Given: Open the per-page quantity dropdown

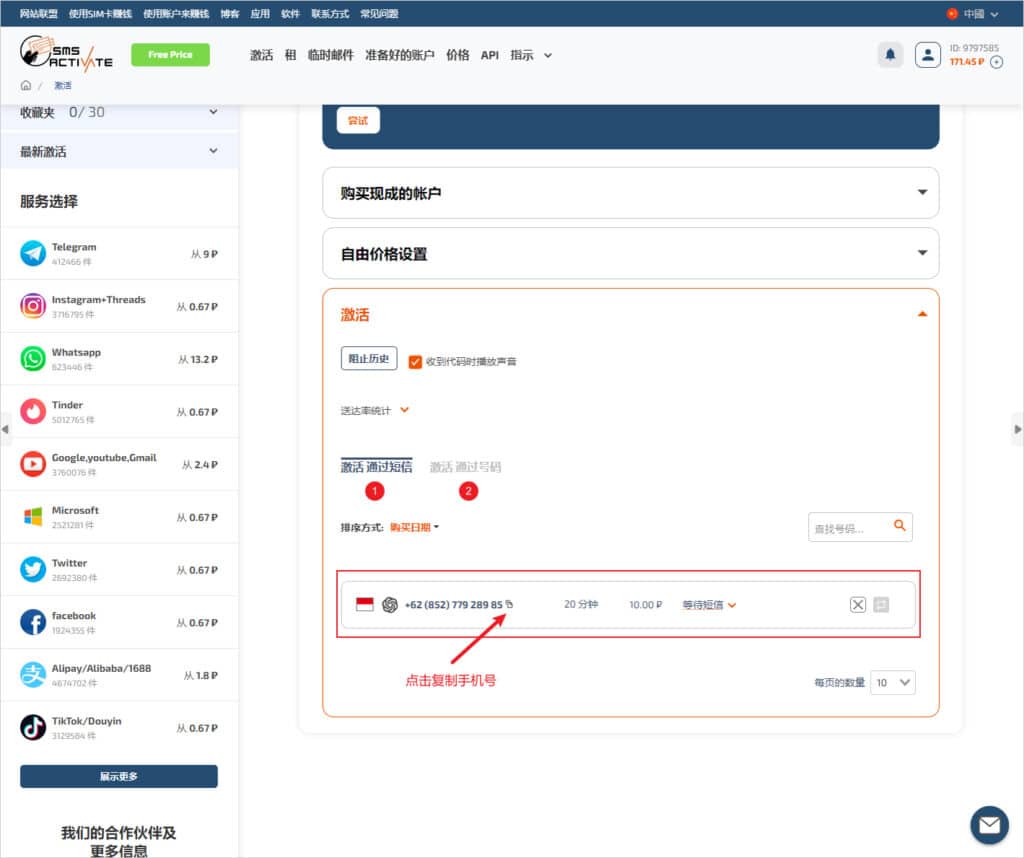Looking at the screenshot, I should click(892, 682).
